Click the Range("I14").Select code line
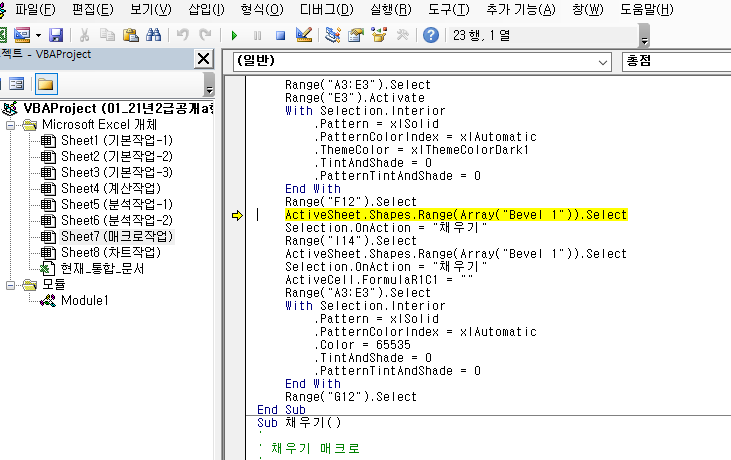This screenshot has height=460, width=731. pos(351,241)
